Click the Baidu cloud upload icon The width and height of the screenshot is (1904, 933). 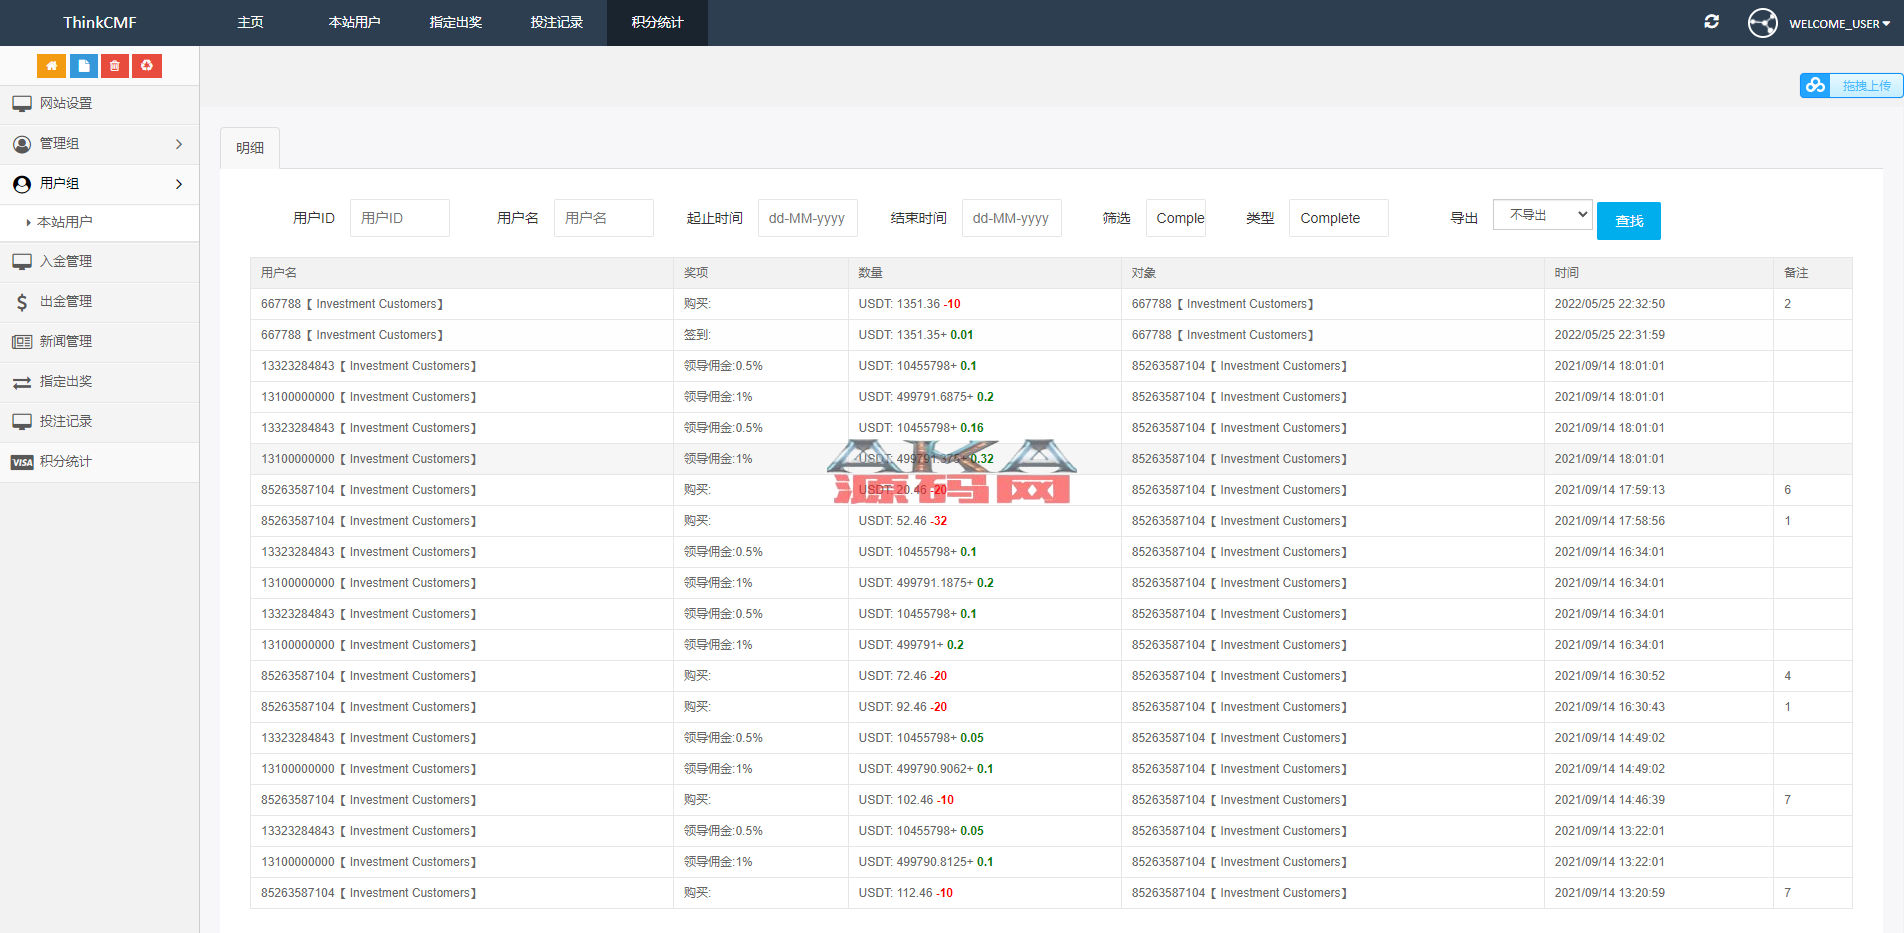1815,86
